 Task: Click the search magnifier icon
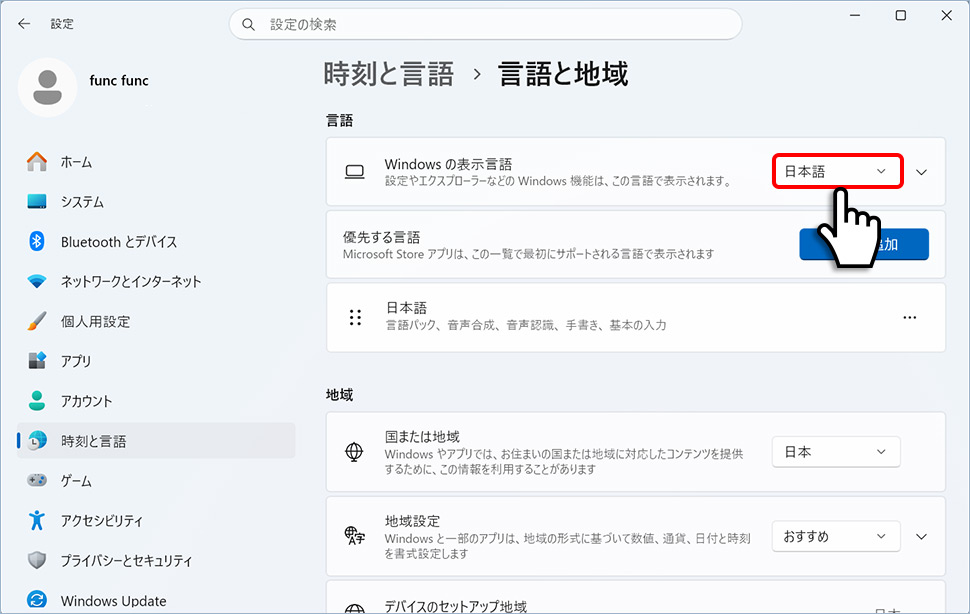click(x=248, y=25)
